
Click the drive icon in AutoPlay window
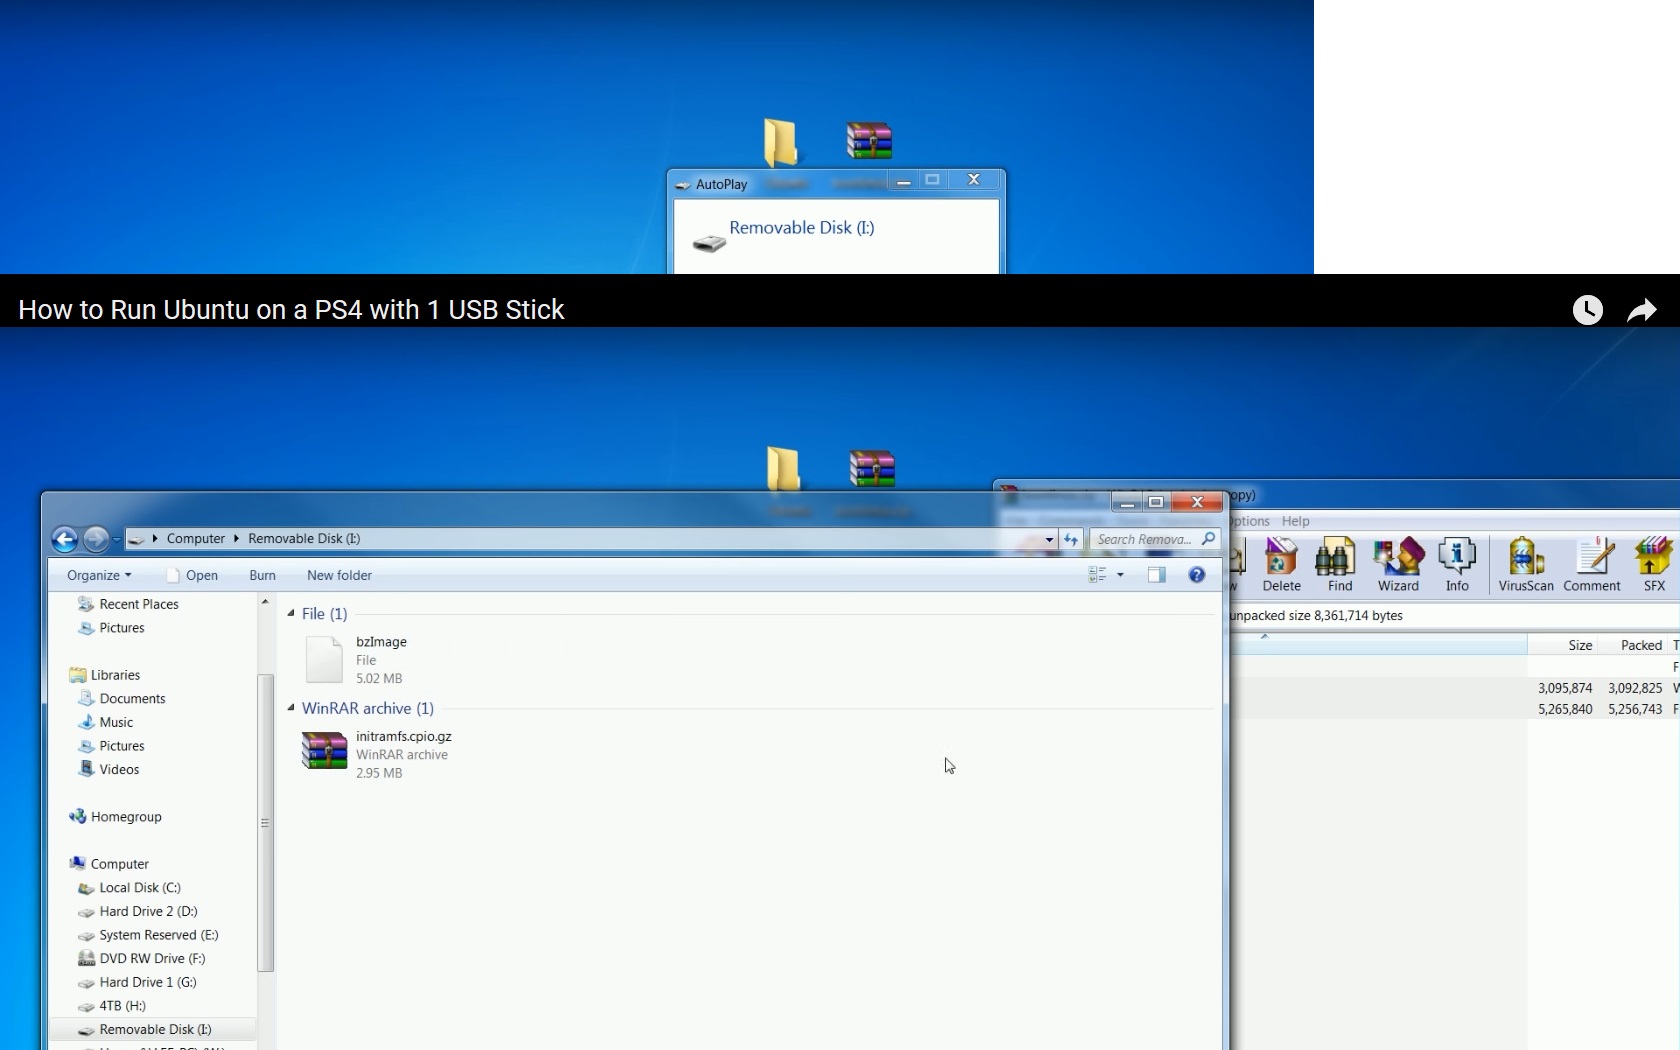point(709,243)
